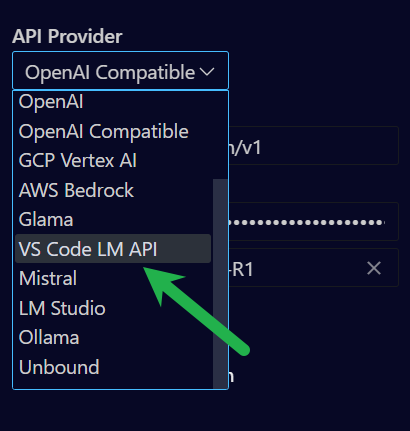Click the masked API key field
The height and width of the screenshot is (431, 410).
314,221
